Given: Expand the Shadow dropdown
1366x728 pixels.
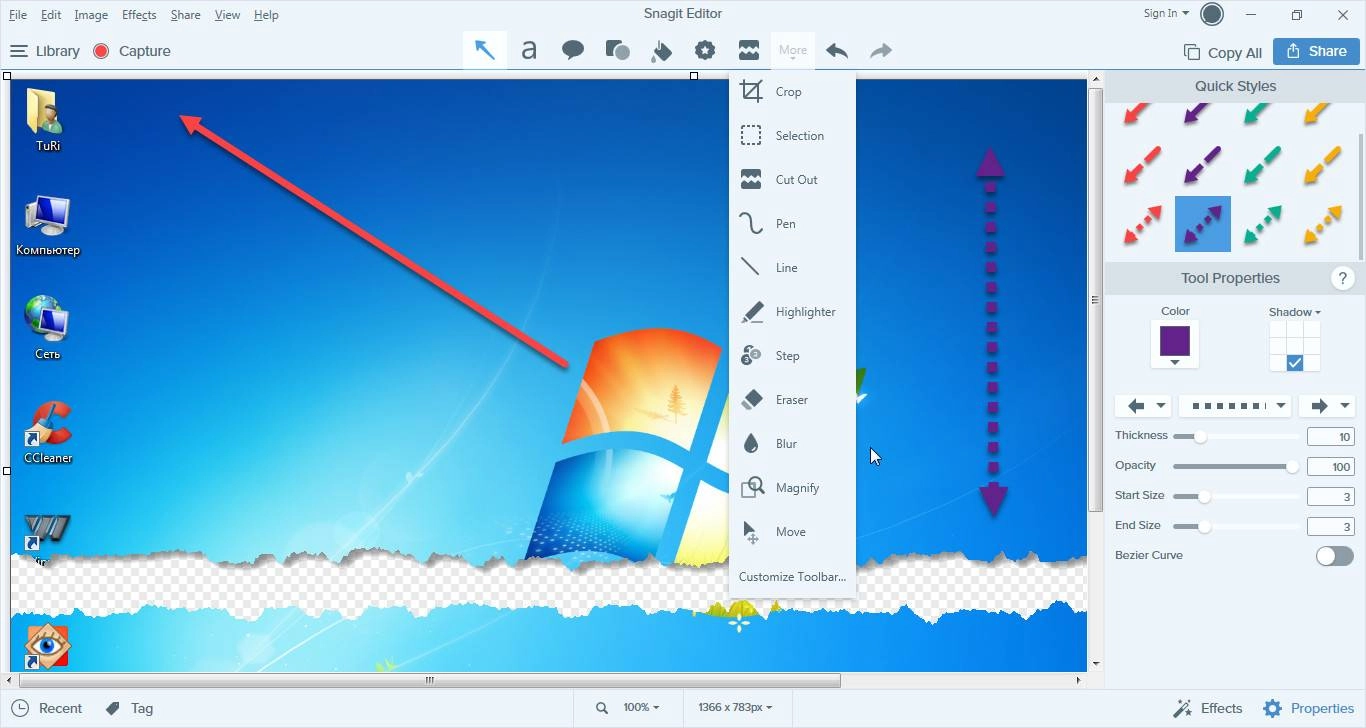Looking at the screenshot, I should (1295, 312).
